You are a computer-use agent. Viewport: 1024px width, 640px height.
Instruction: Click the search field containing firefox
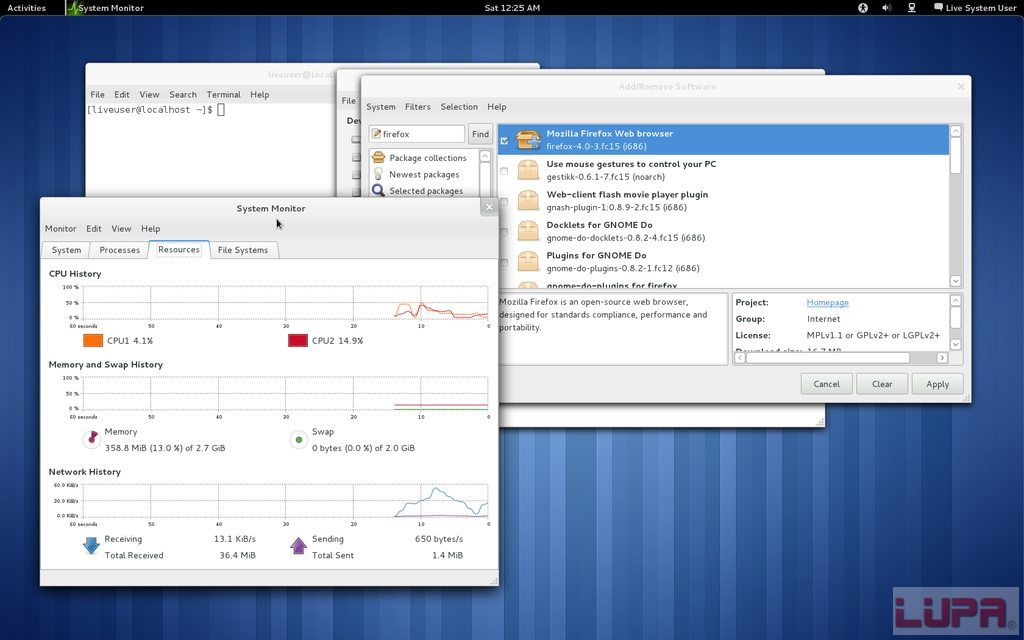click(417, 134)
